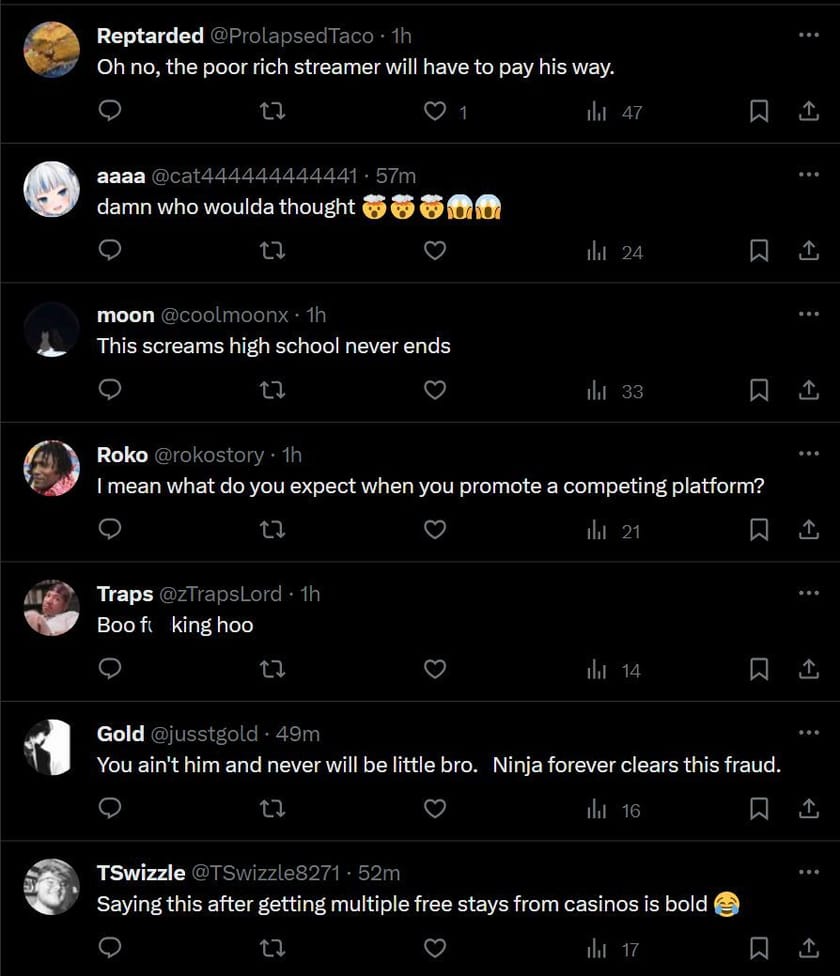This screenshot has height=976, width=840.
Task: Reply to TSwizzle's casino tweet
Action: pyautogui.click(x=111, y=949)
